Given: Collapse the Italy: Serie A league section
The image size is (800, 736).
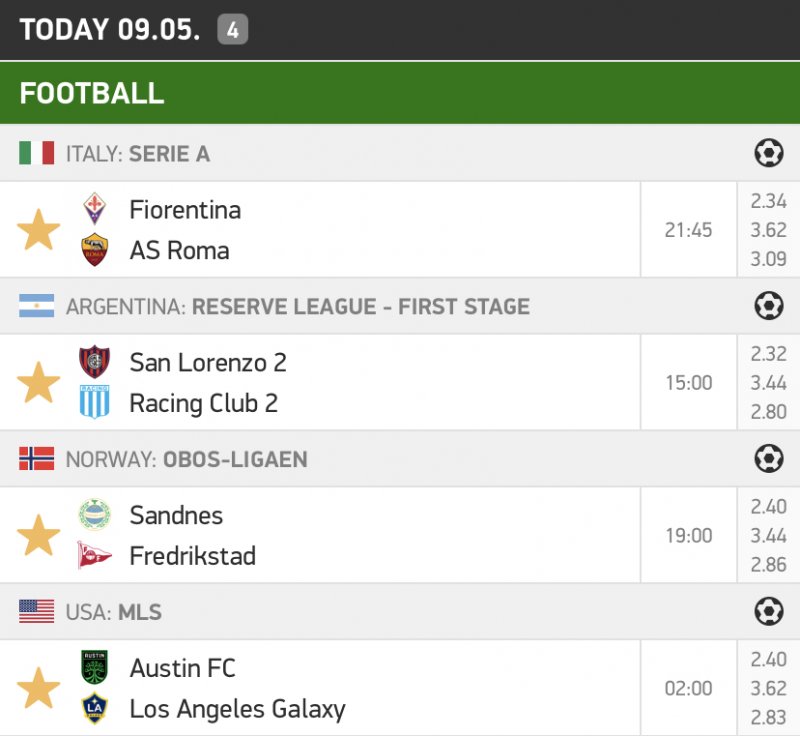Looking at the screenshot, I should [x=137, y=154].
